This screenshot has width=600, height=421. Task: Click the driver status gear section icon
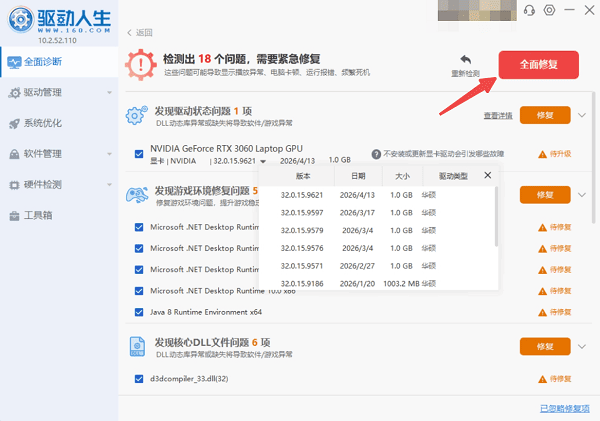[x=136, y=115]
